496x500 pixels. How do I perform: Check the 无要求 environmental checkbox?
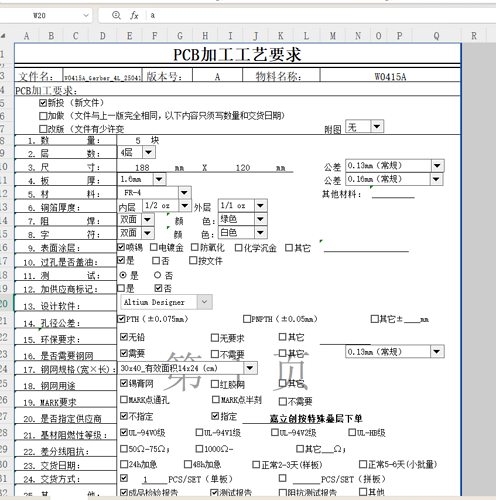[x=215, y=338]
